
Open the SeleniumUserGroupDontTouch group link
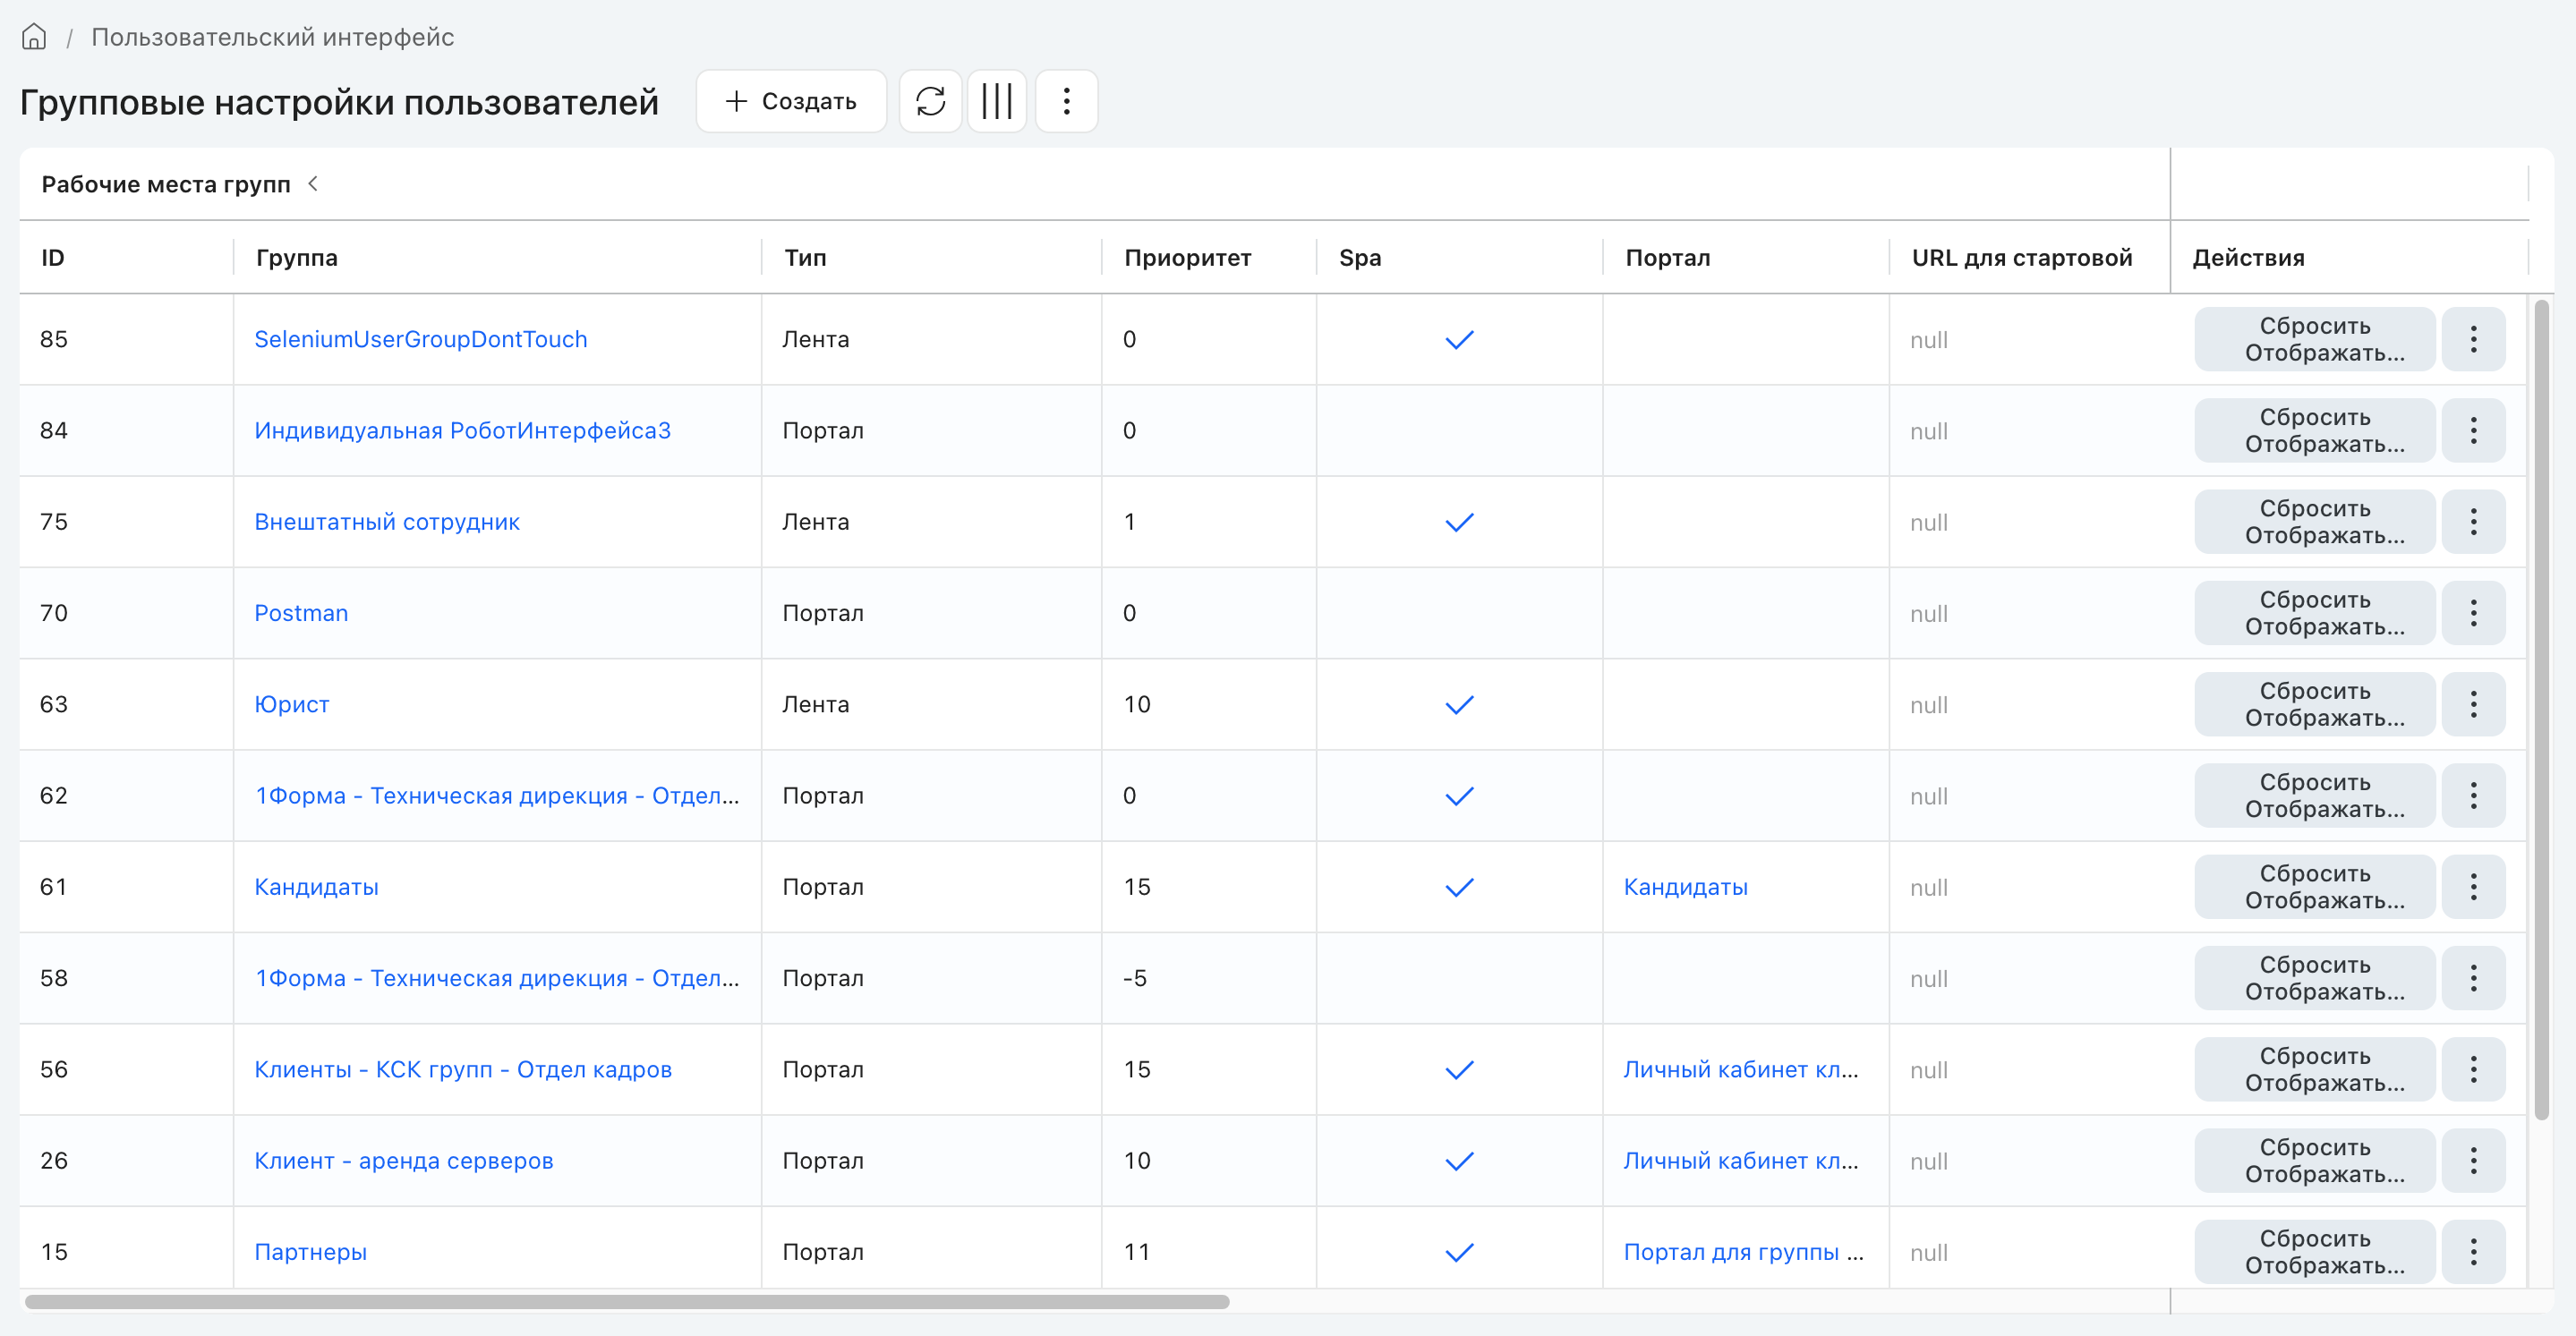[x=420, y=339]
